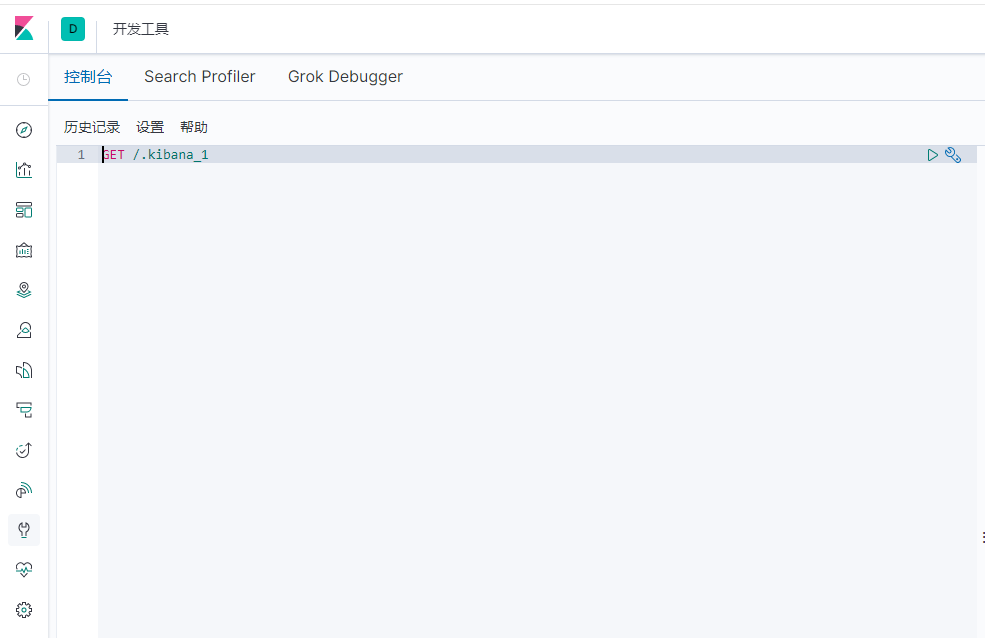Open Logs from the sidebar

(24, 411)
